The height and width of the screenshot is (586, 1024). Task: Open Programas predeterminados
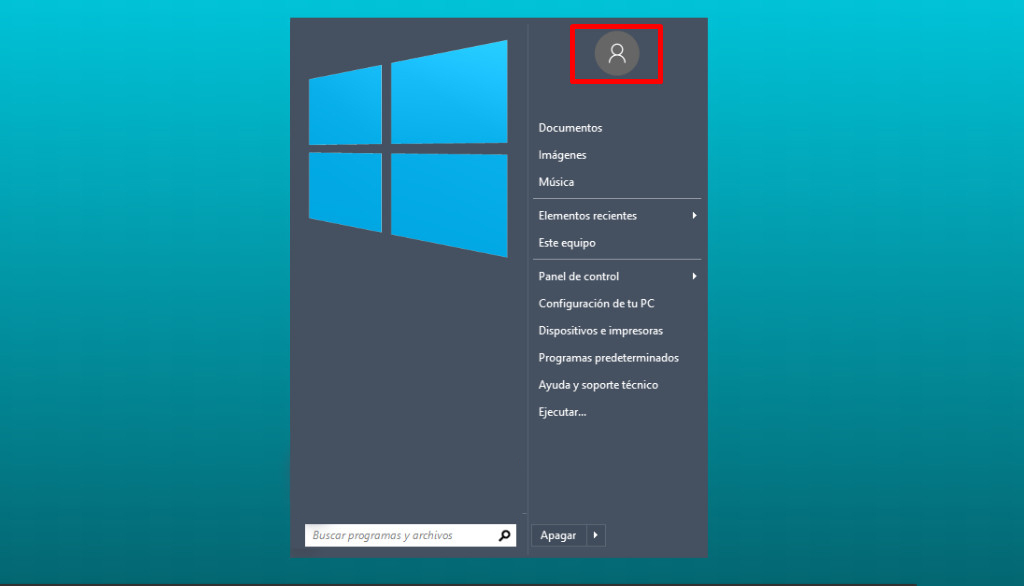click(x=609, y=358)
